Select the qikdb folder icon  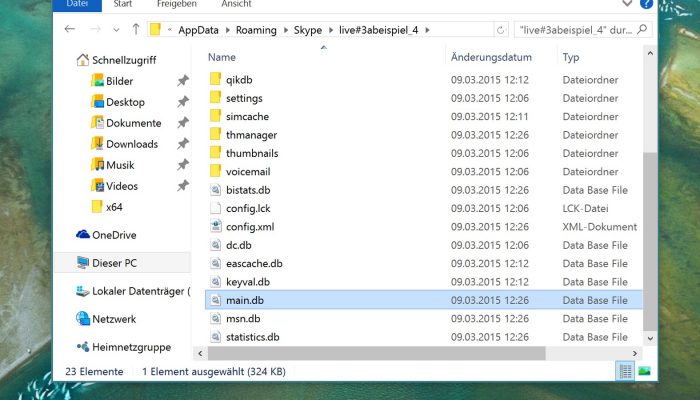(x=216, y=79)
